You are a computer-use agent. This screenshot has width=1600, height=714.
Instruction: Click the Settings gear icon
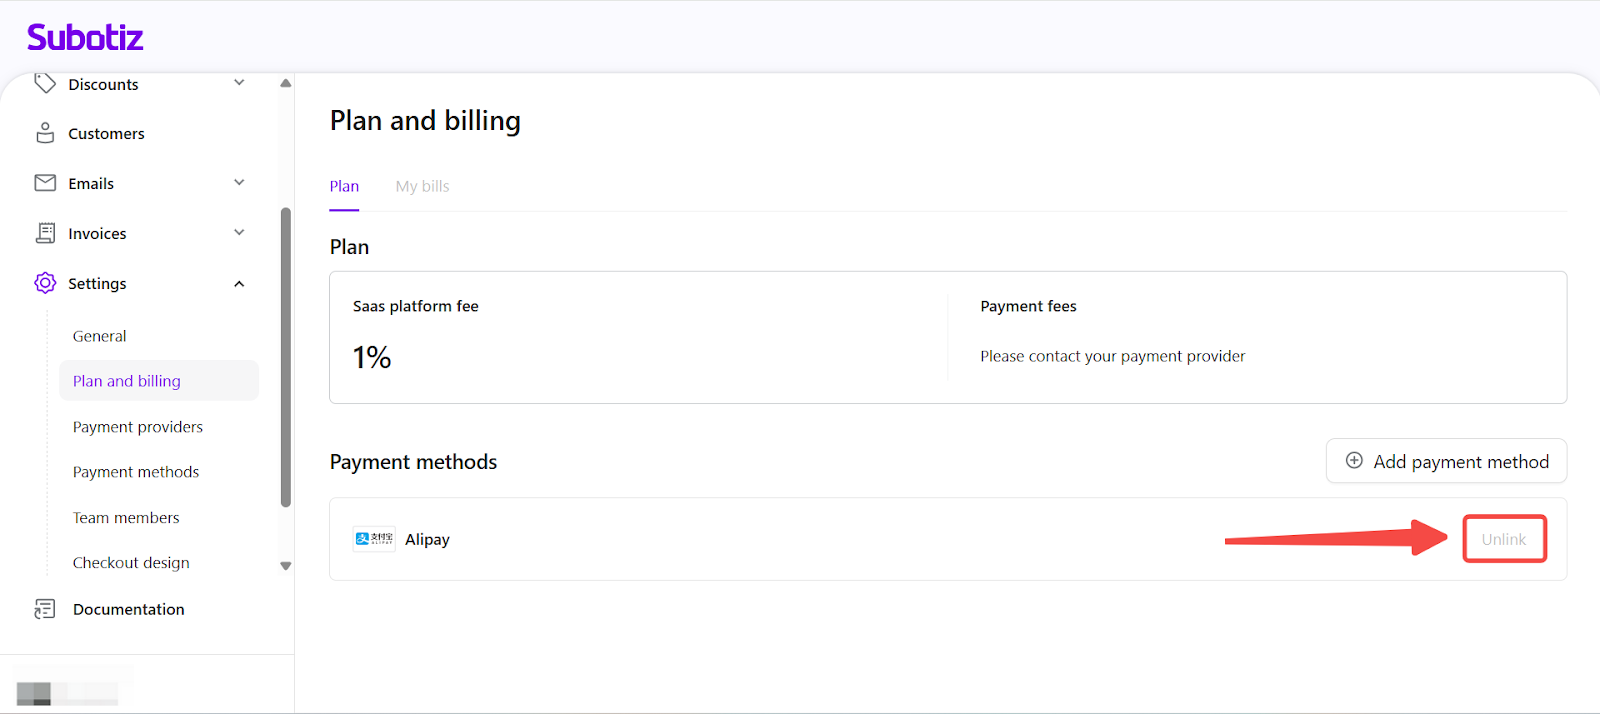tap(45, 283)
